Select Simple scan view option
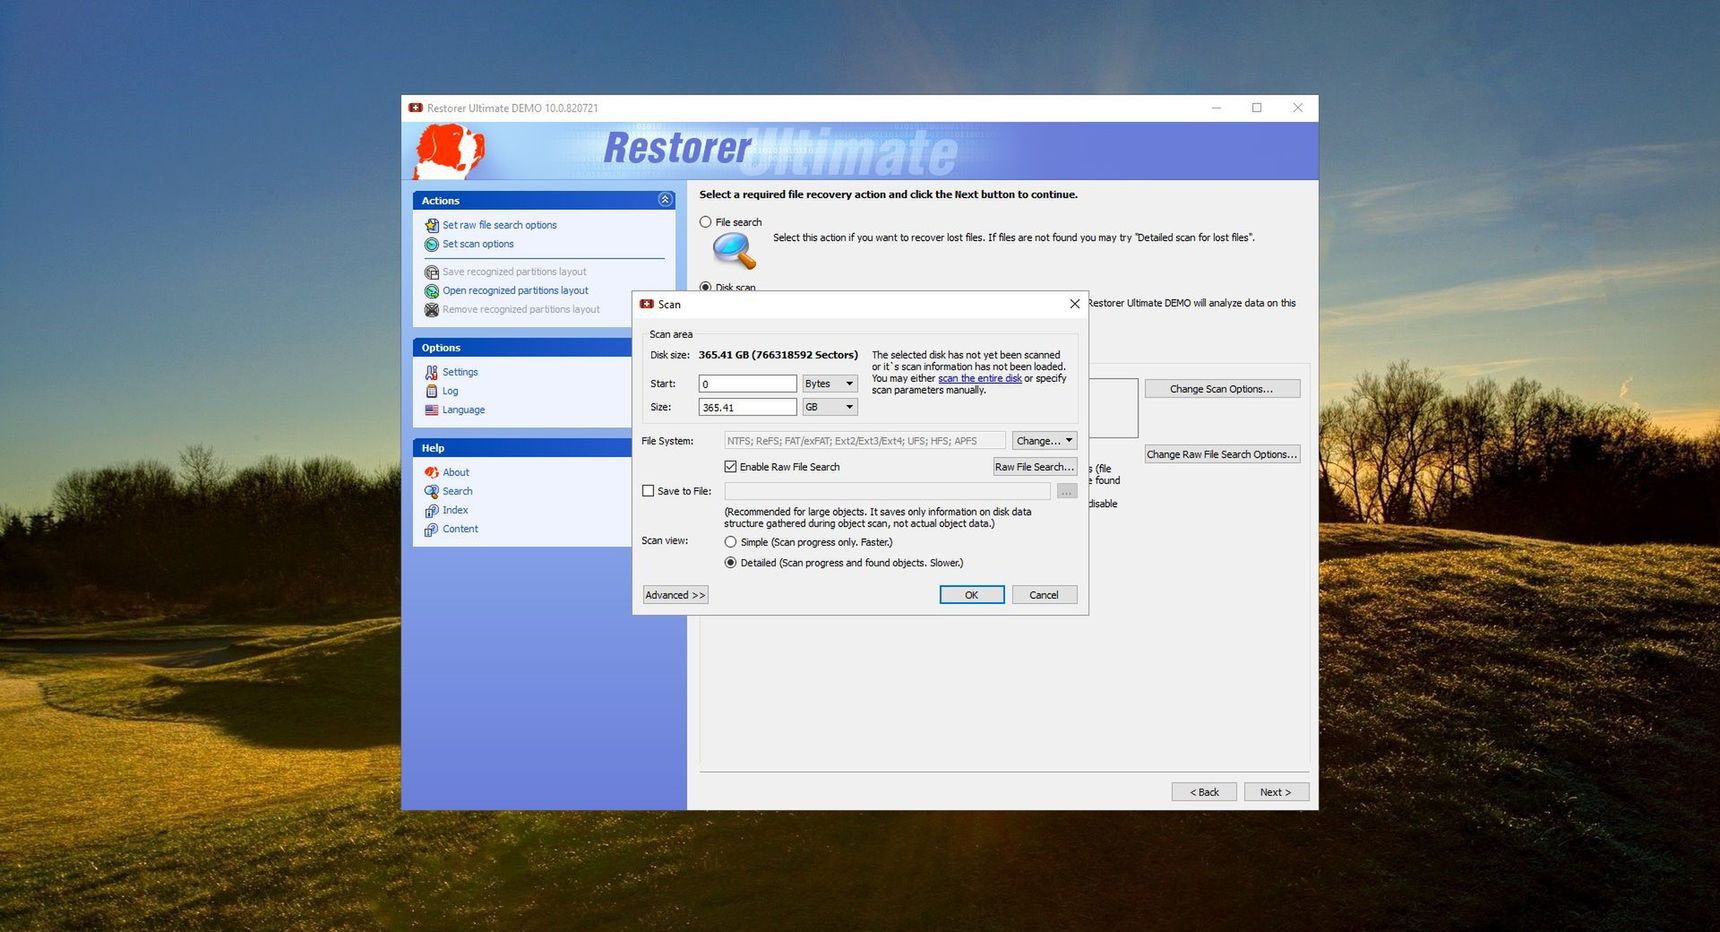The height and width of the screenshot is (932, 1720). pos(731,542)
